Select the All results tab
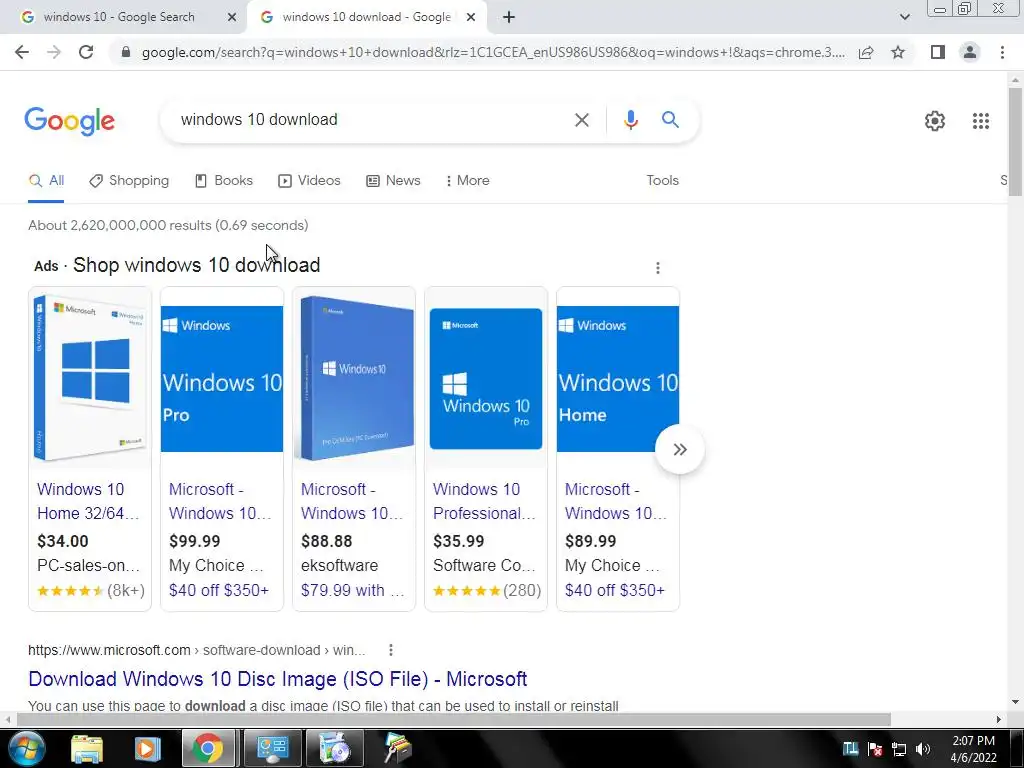This screenshot has height=768, width=1024. 46,181
